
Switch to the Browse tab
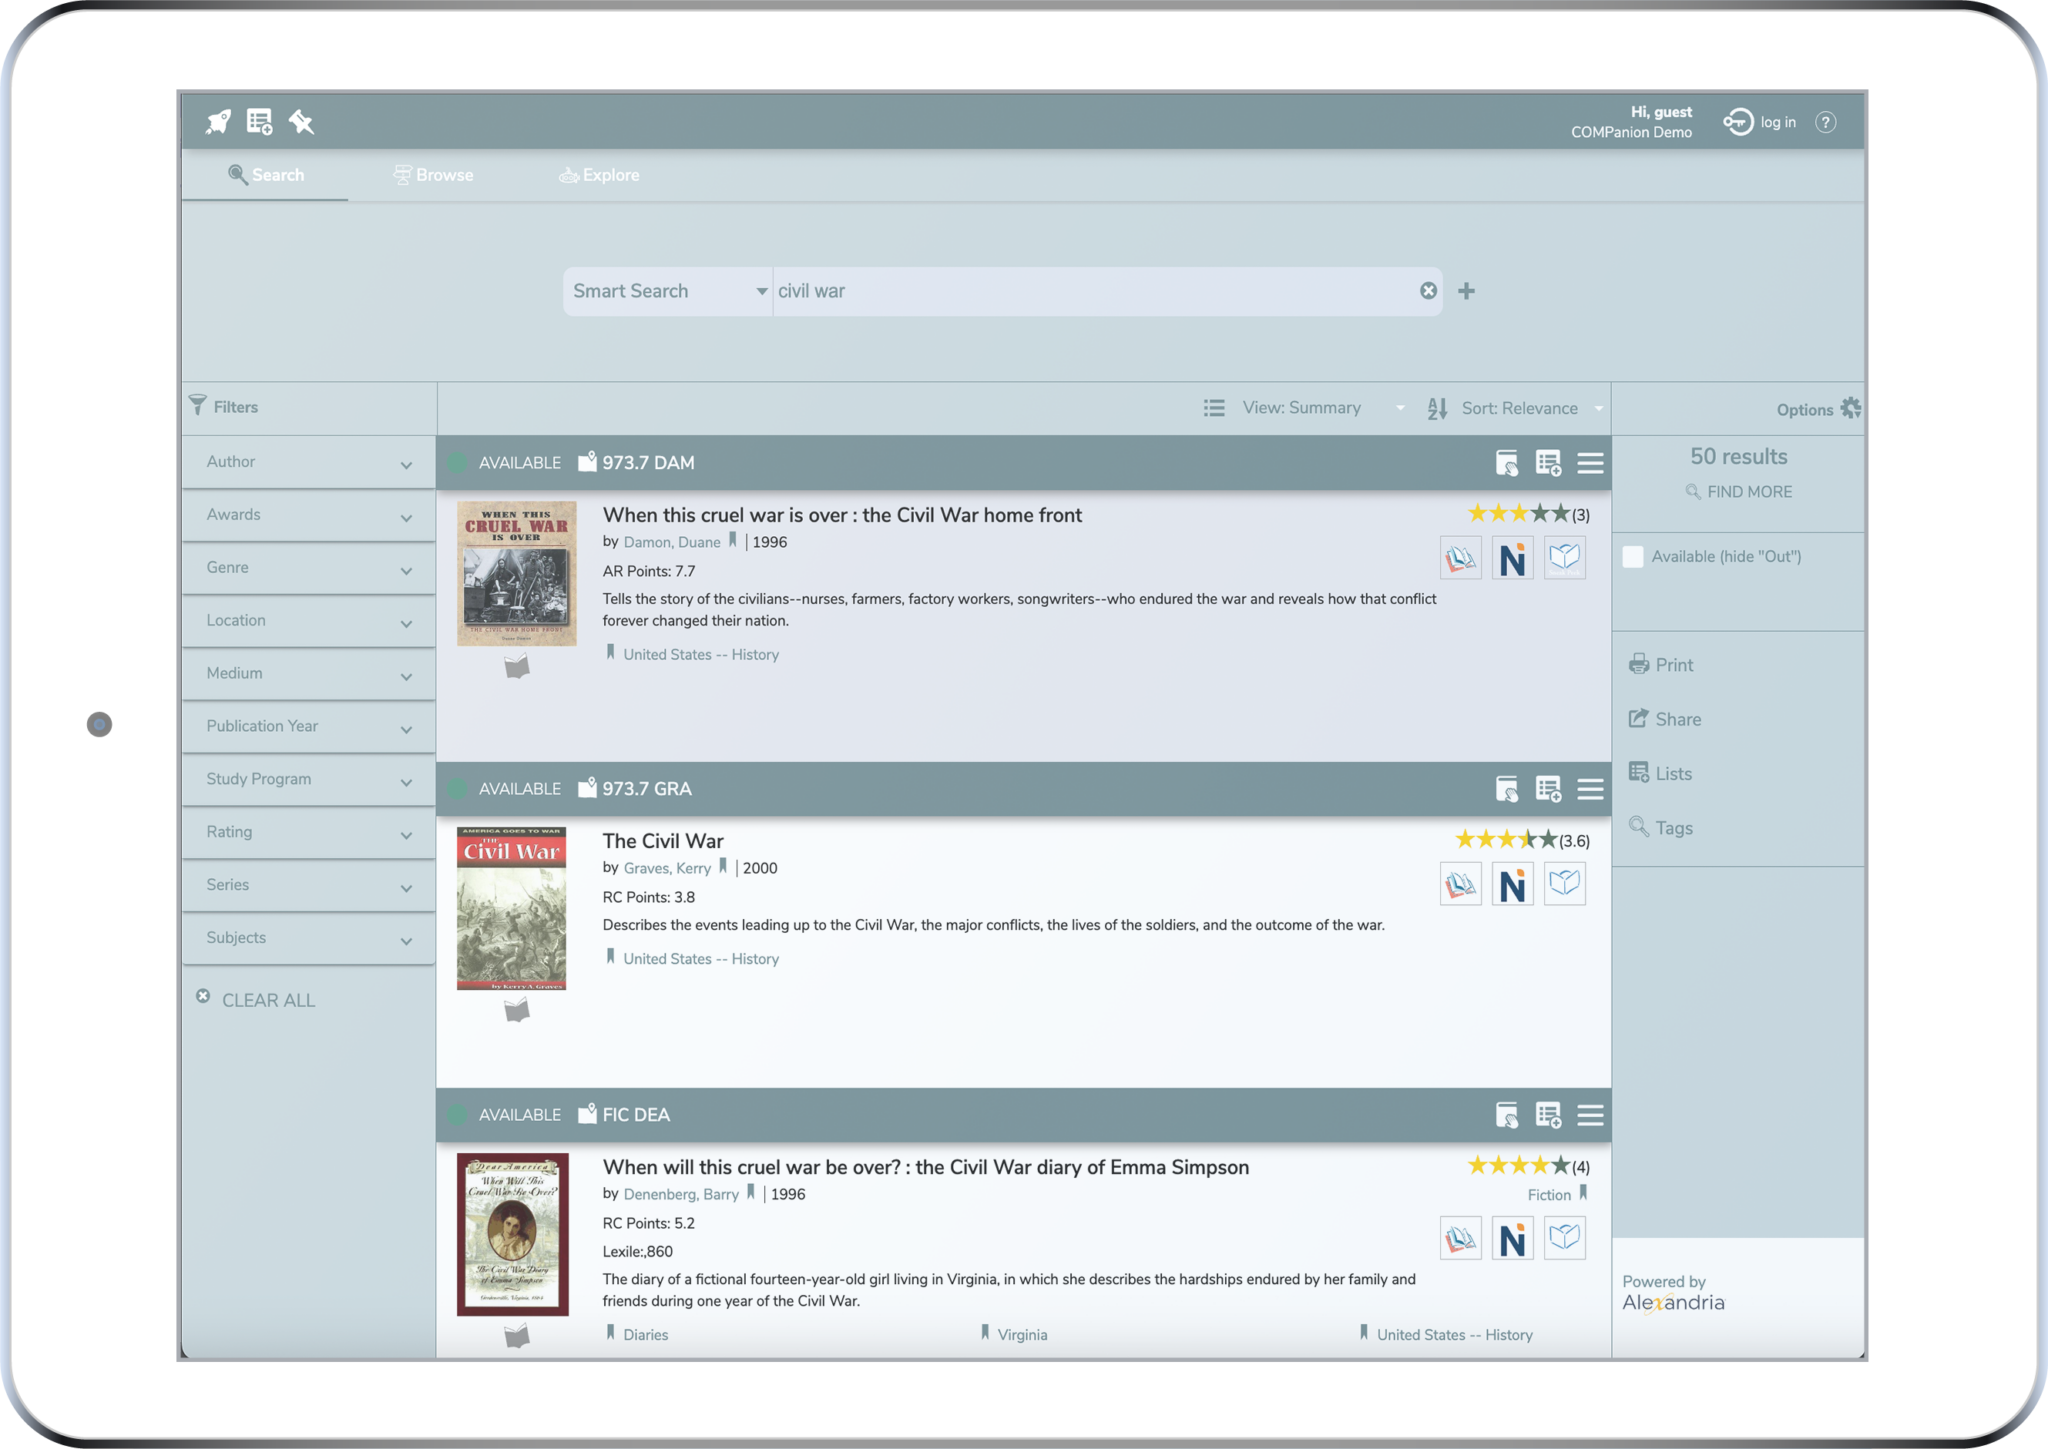click(434, 174)
